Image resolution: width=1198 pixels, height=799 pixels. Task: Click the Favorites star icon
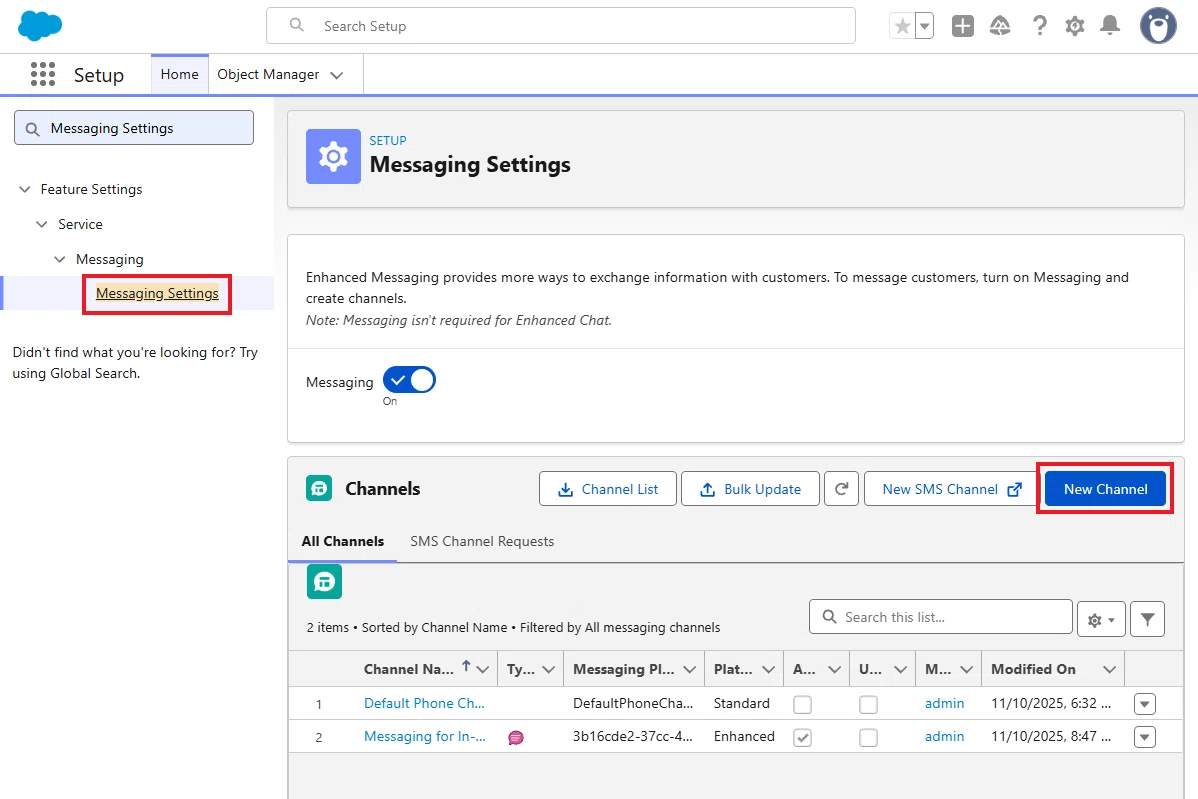(902, 26)
